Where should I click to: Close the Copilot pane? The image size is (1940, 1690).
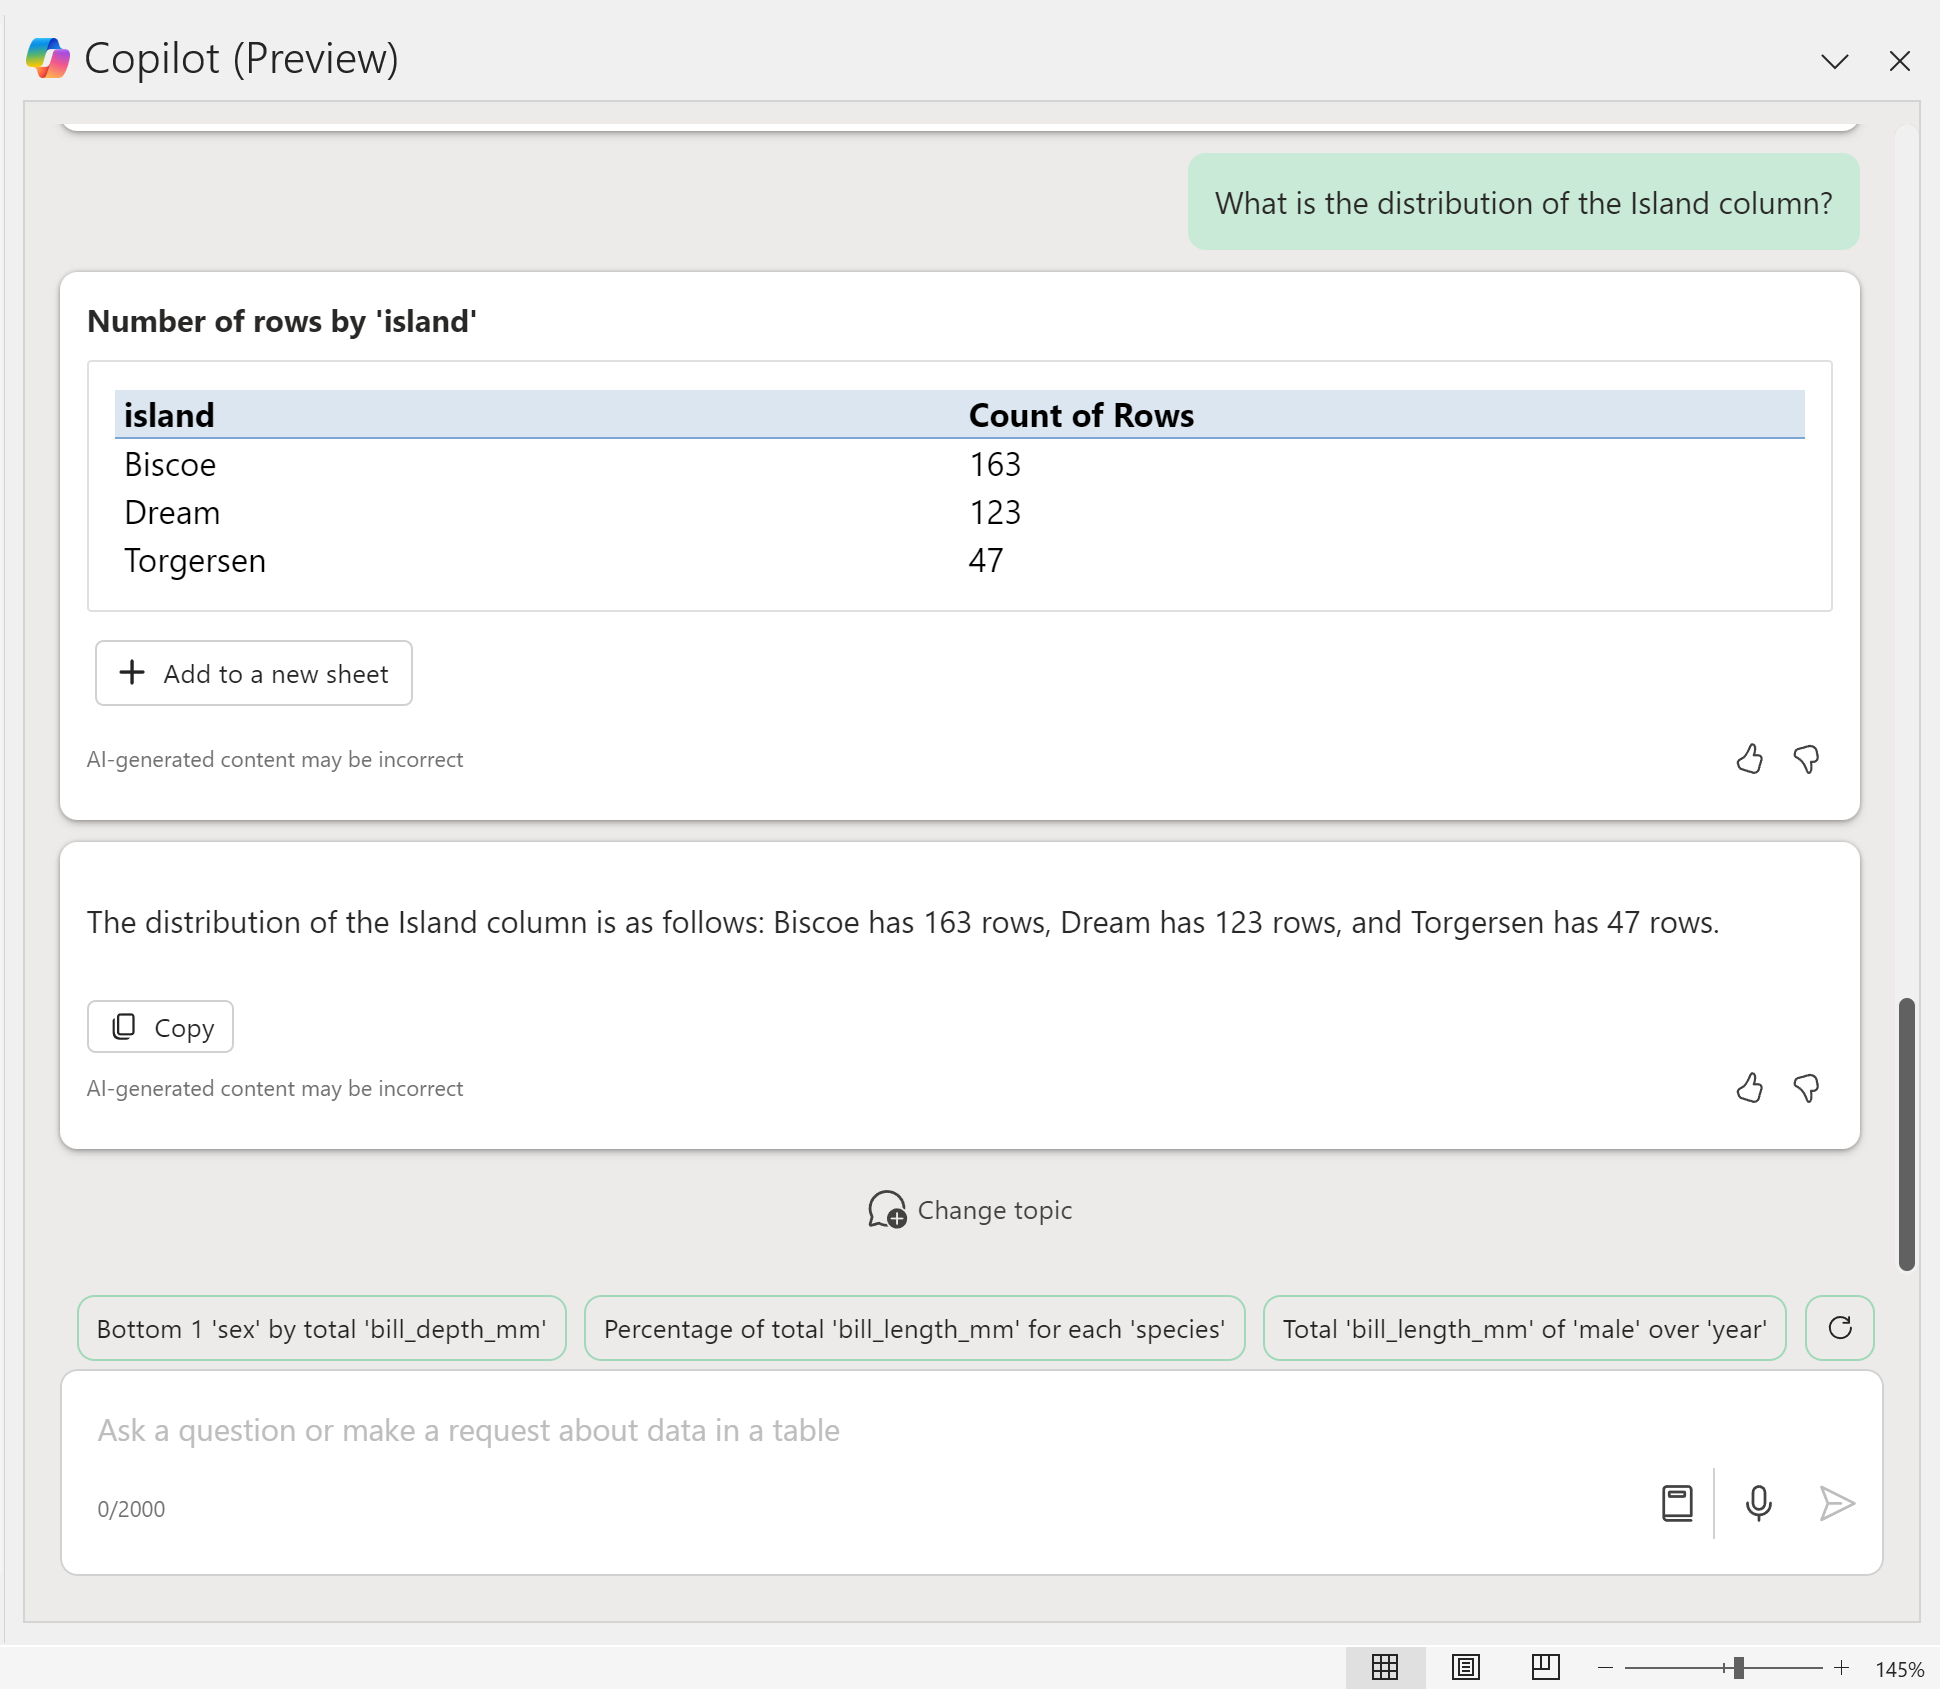[1899, 61]
